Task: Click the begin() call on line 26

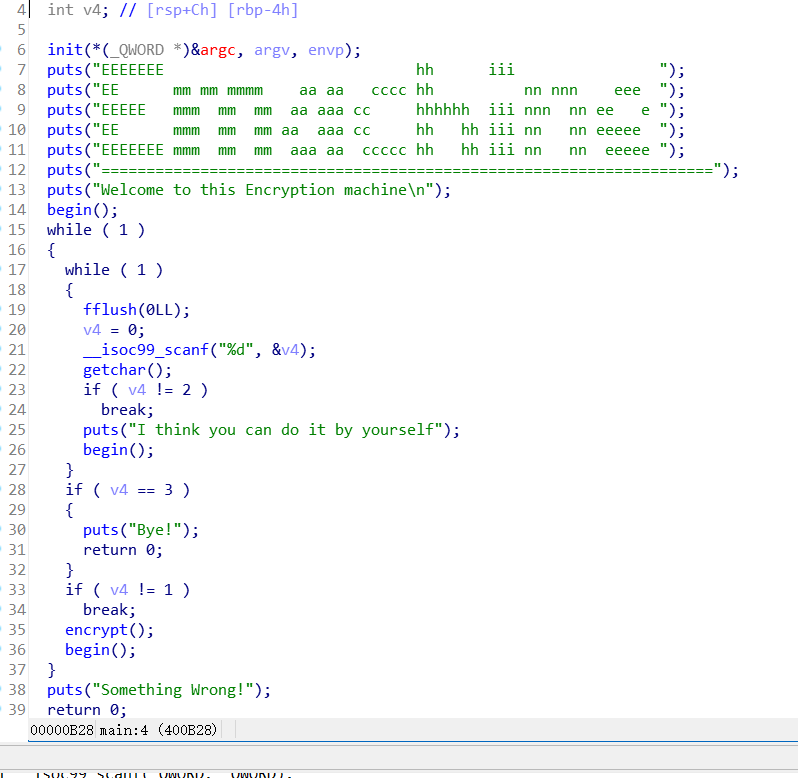Action: [x=118, y=450]
